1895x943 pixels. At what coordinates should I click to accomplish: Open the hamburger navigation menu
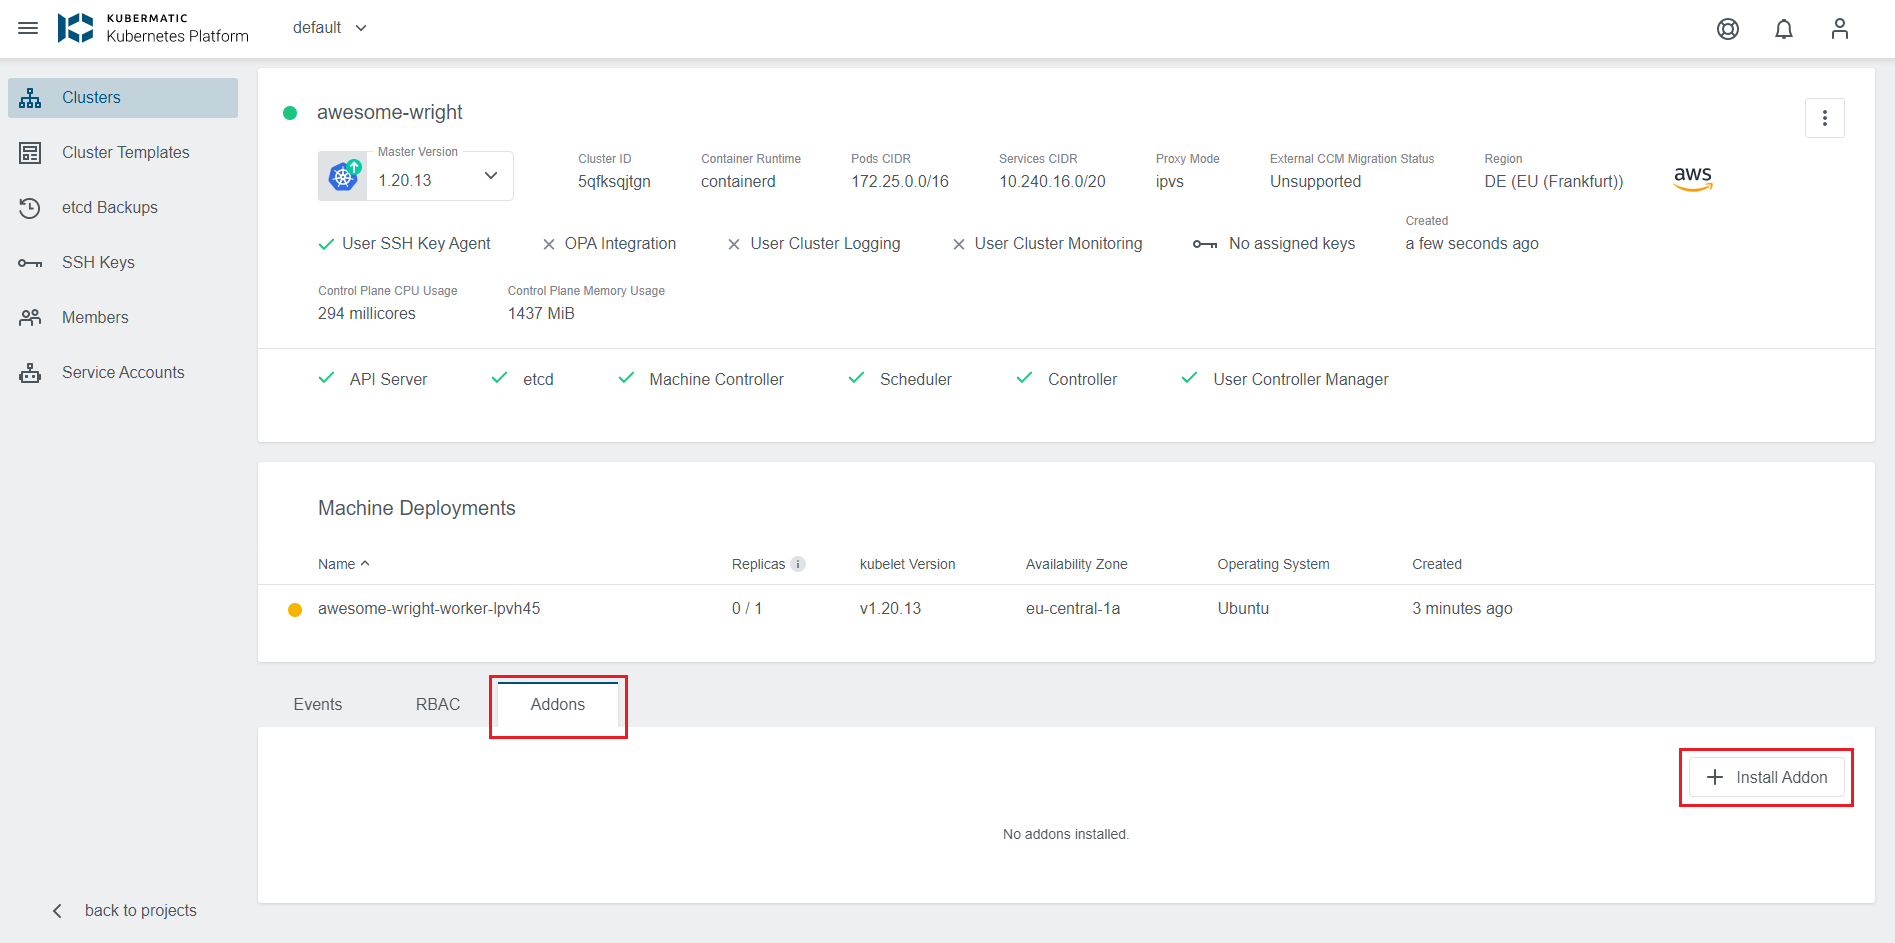pos(28,28)
